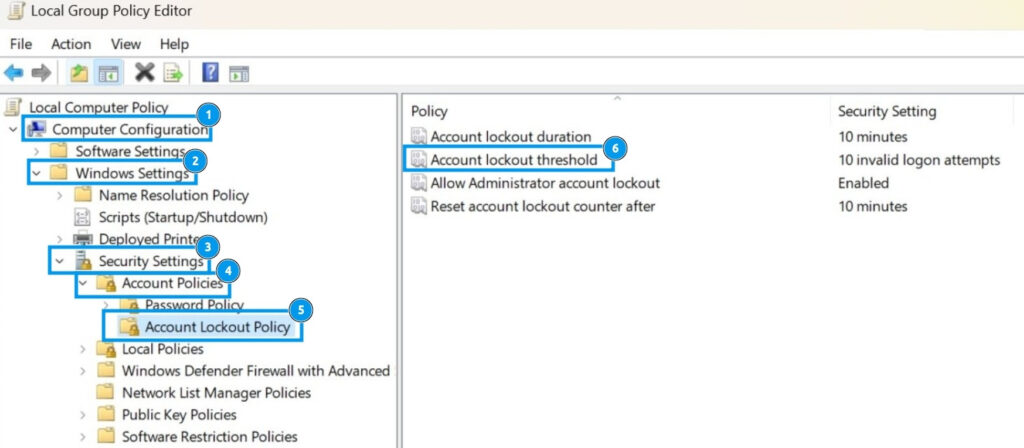Click the Software Settings folder icon
Viewport: 1024px width, 448px height.
point(59,151)
